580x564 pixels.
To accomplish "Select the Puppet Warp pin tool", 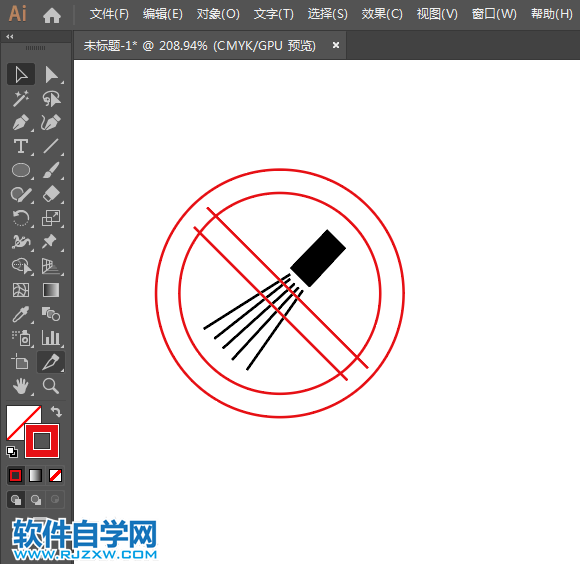I will coord(51,242).
